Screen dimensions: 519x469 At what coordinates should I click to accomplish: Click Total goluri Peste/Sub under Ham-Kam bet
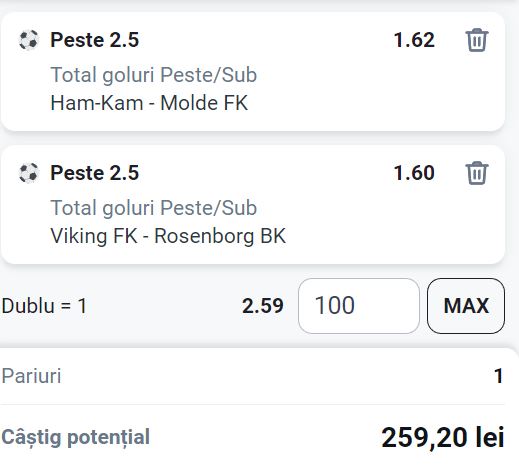click(154, 75)
